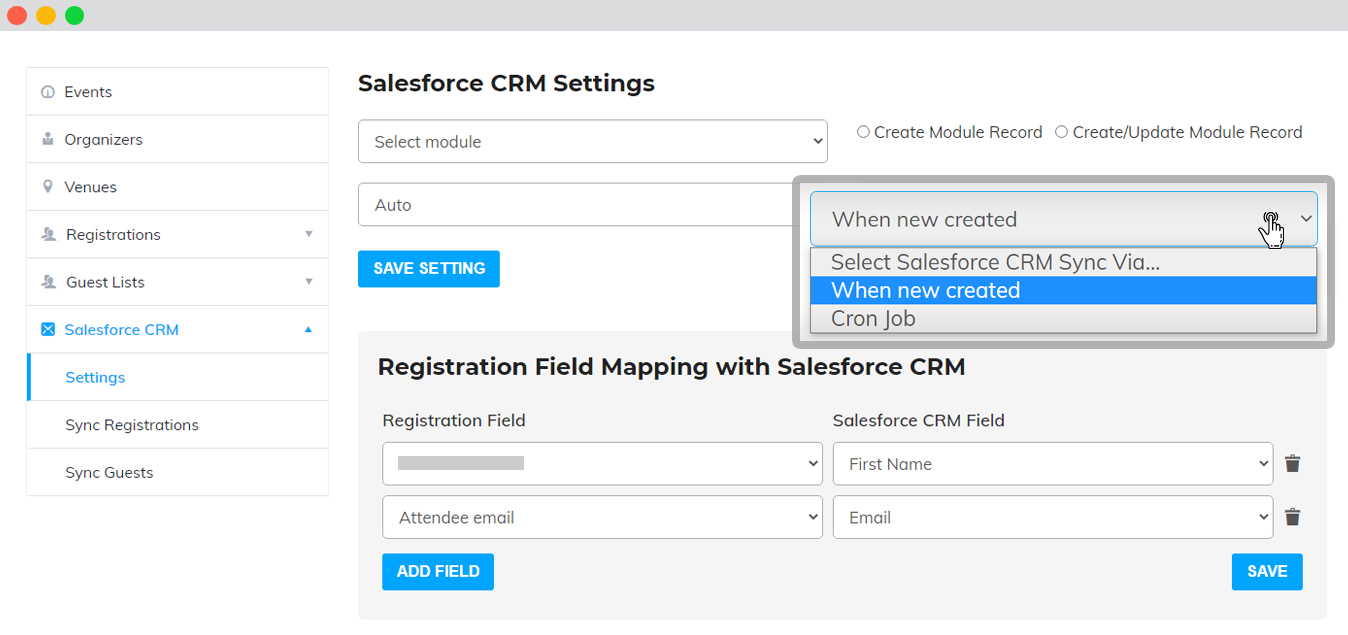Click the Events sidebar icon
The image size is (1348, 635).
coord(47,92)
